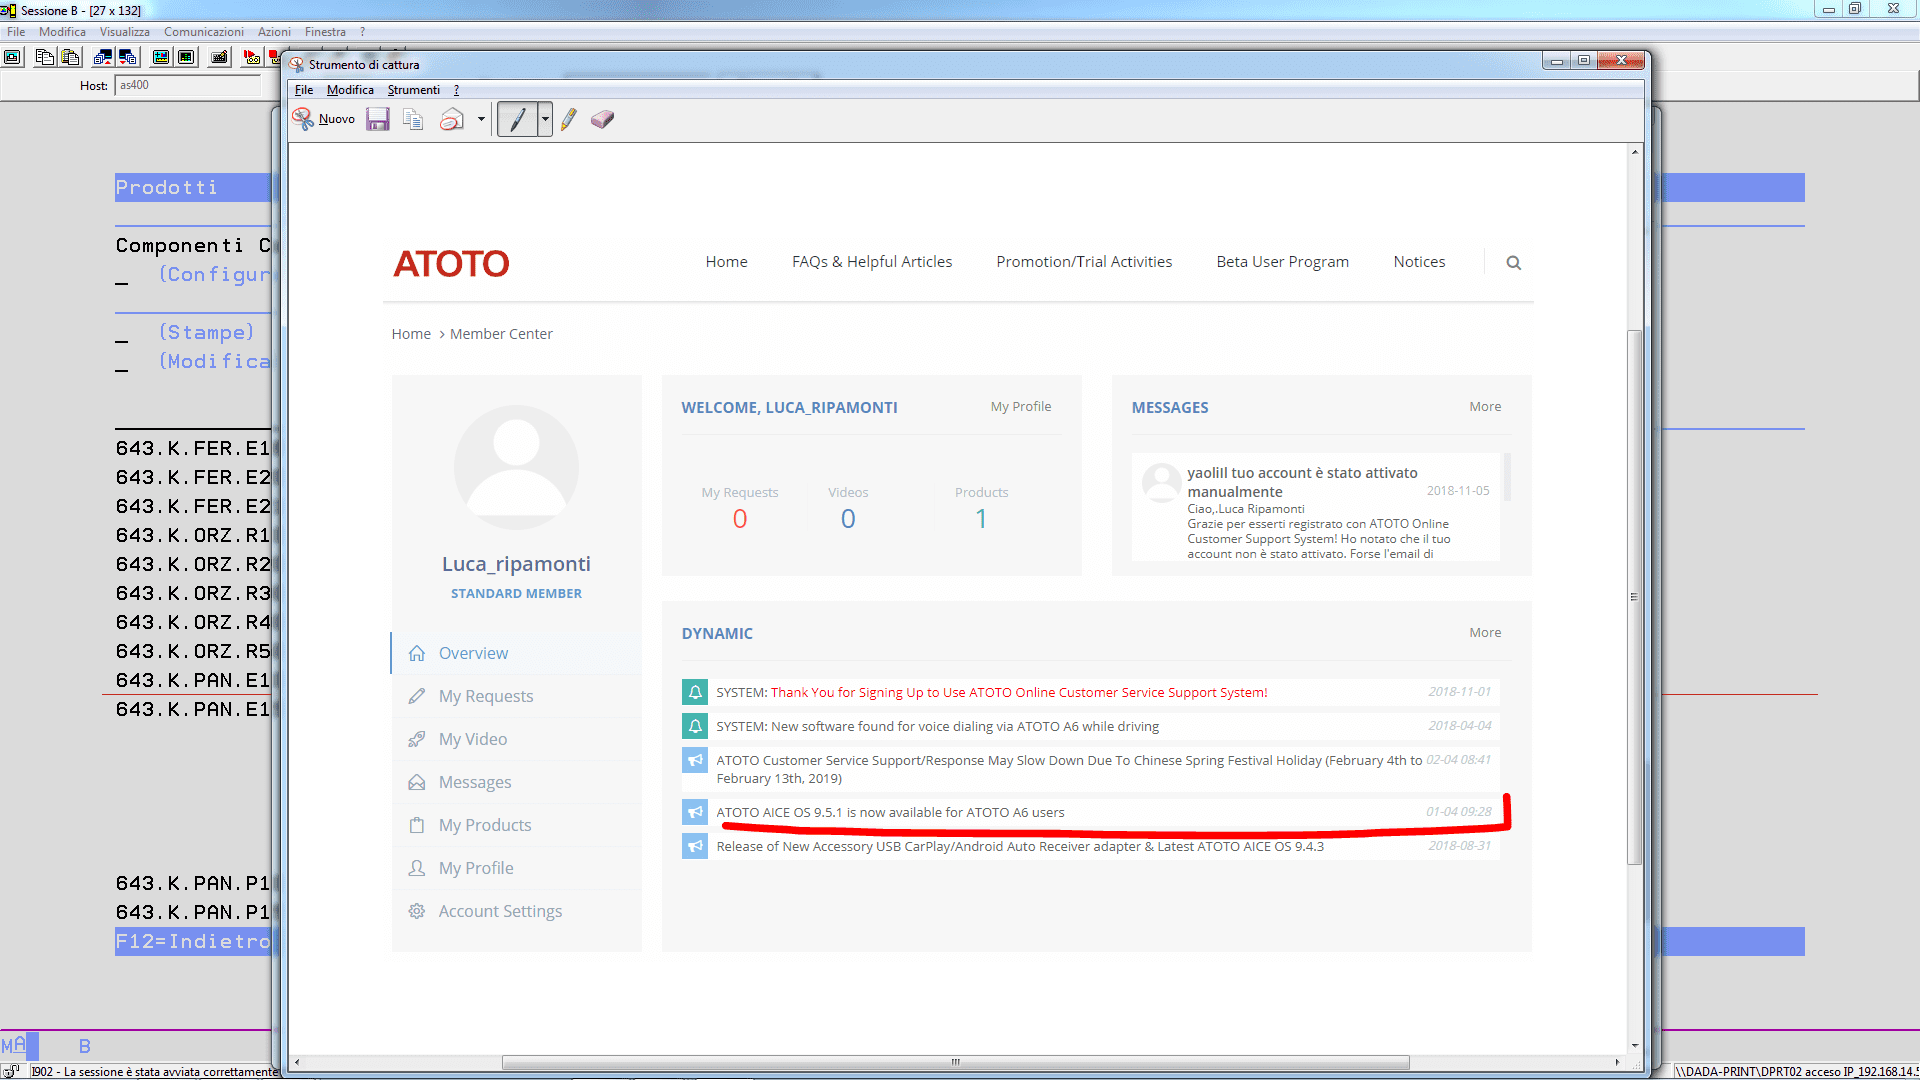Open My Profile link in the welcome panel
This screenshot has height=1080, width=1920.
[x=1021, y=407]
